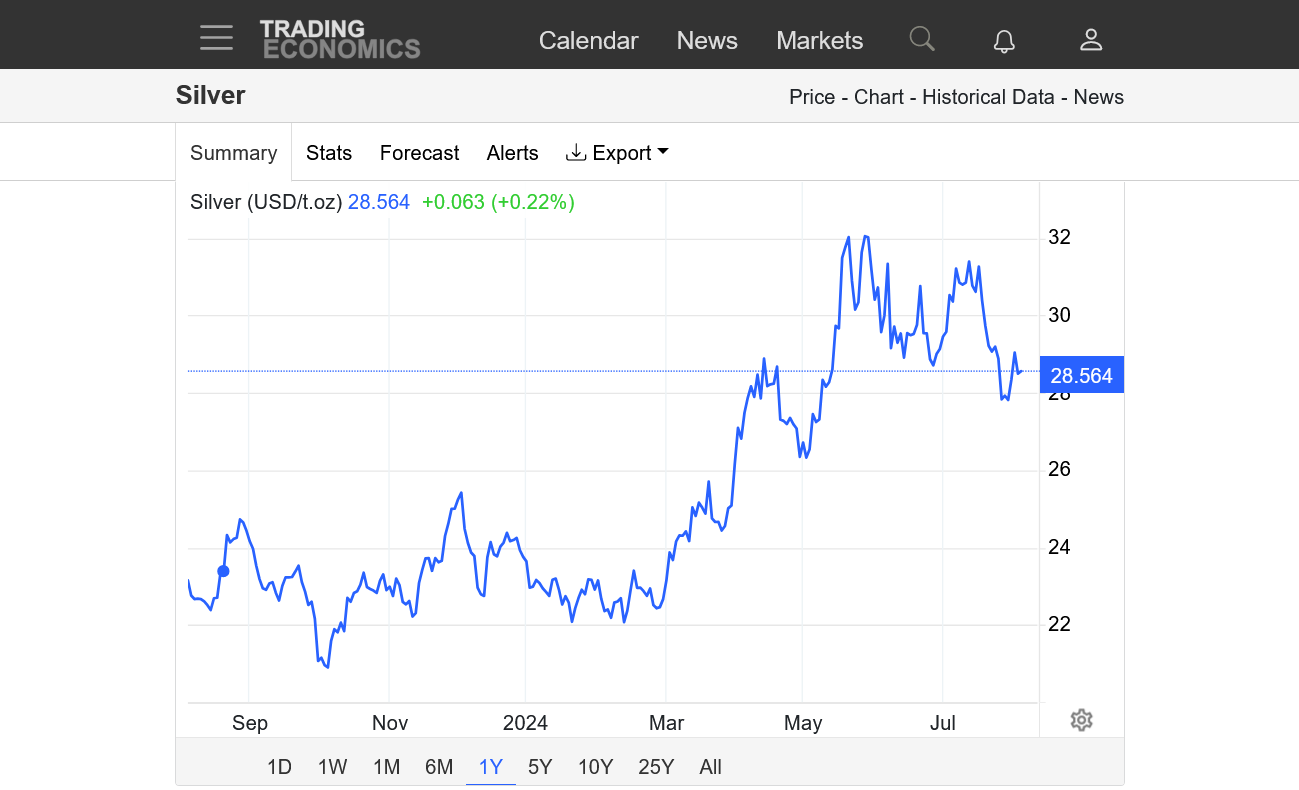
Task: Click the download icon beside Export
Action: pyautogui.click(x=576, y=152)
